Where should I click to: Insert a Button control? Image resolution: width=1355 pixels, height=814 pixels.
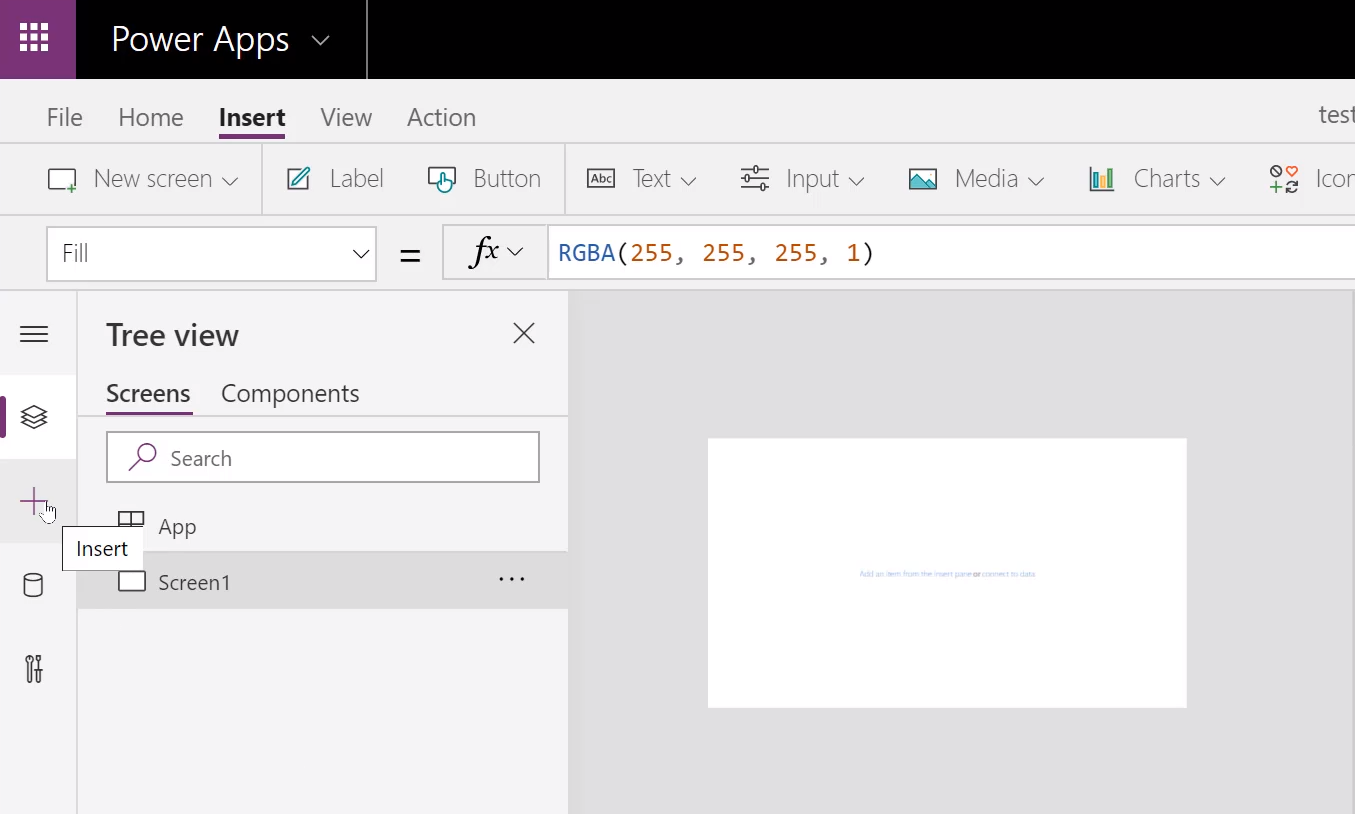coord(484,179)
